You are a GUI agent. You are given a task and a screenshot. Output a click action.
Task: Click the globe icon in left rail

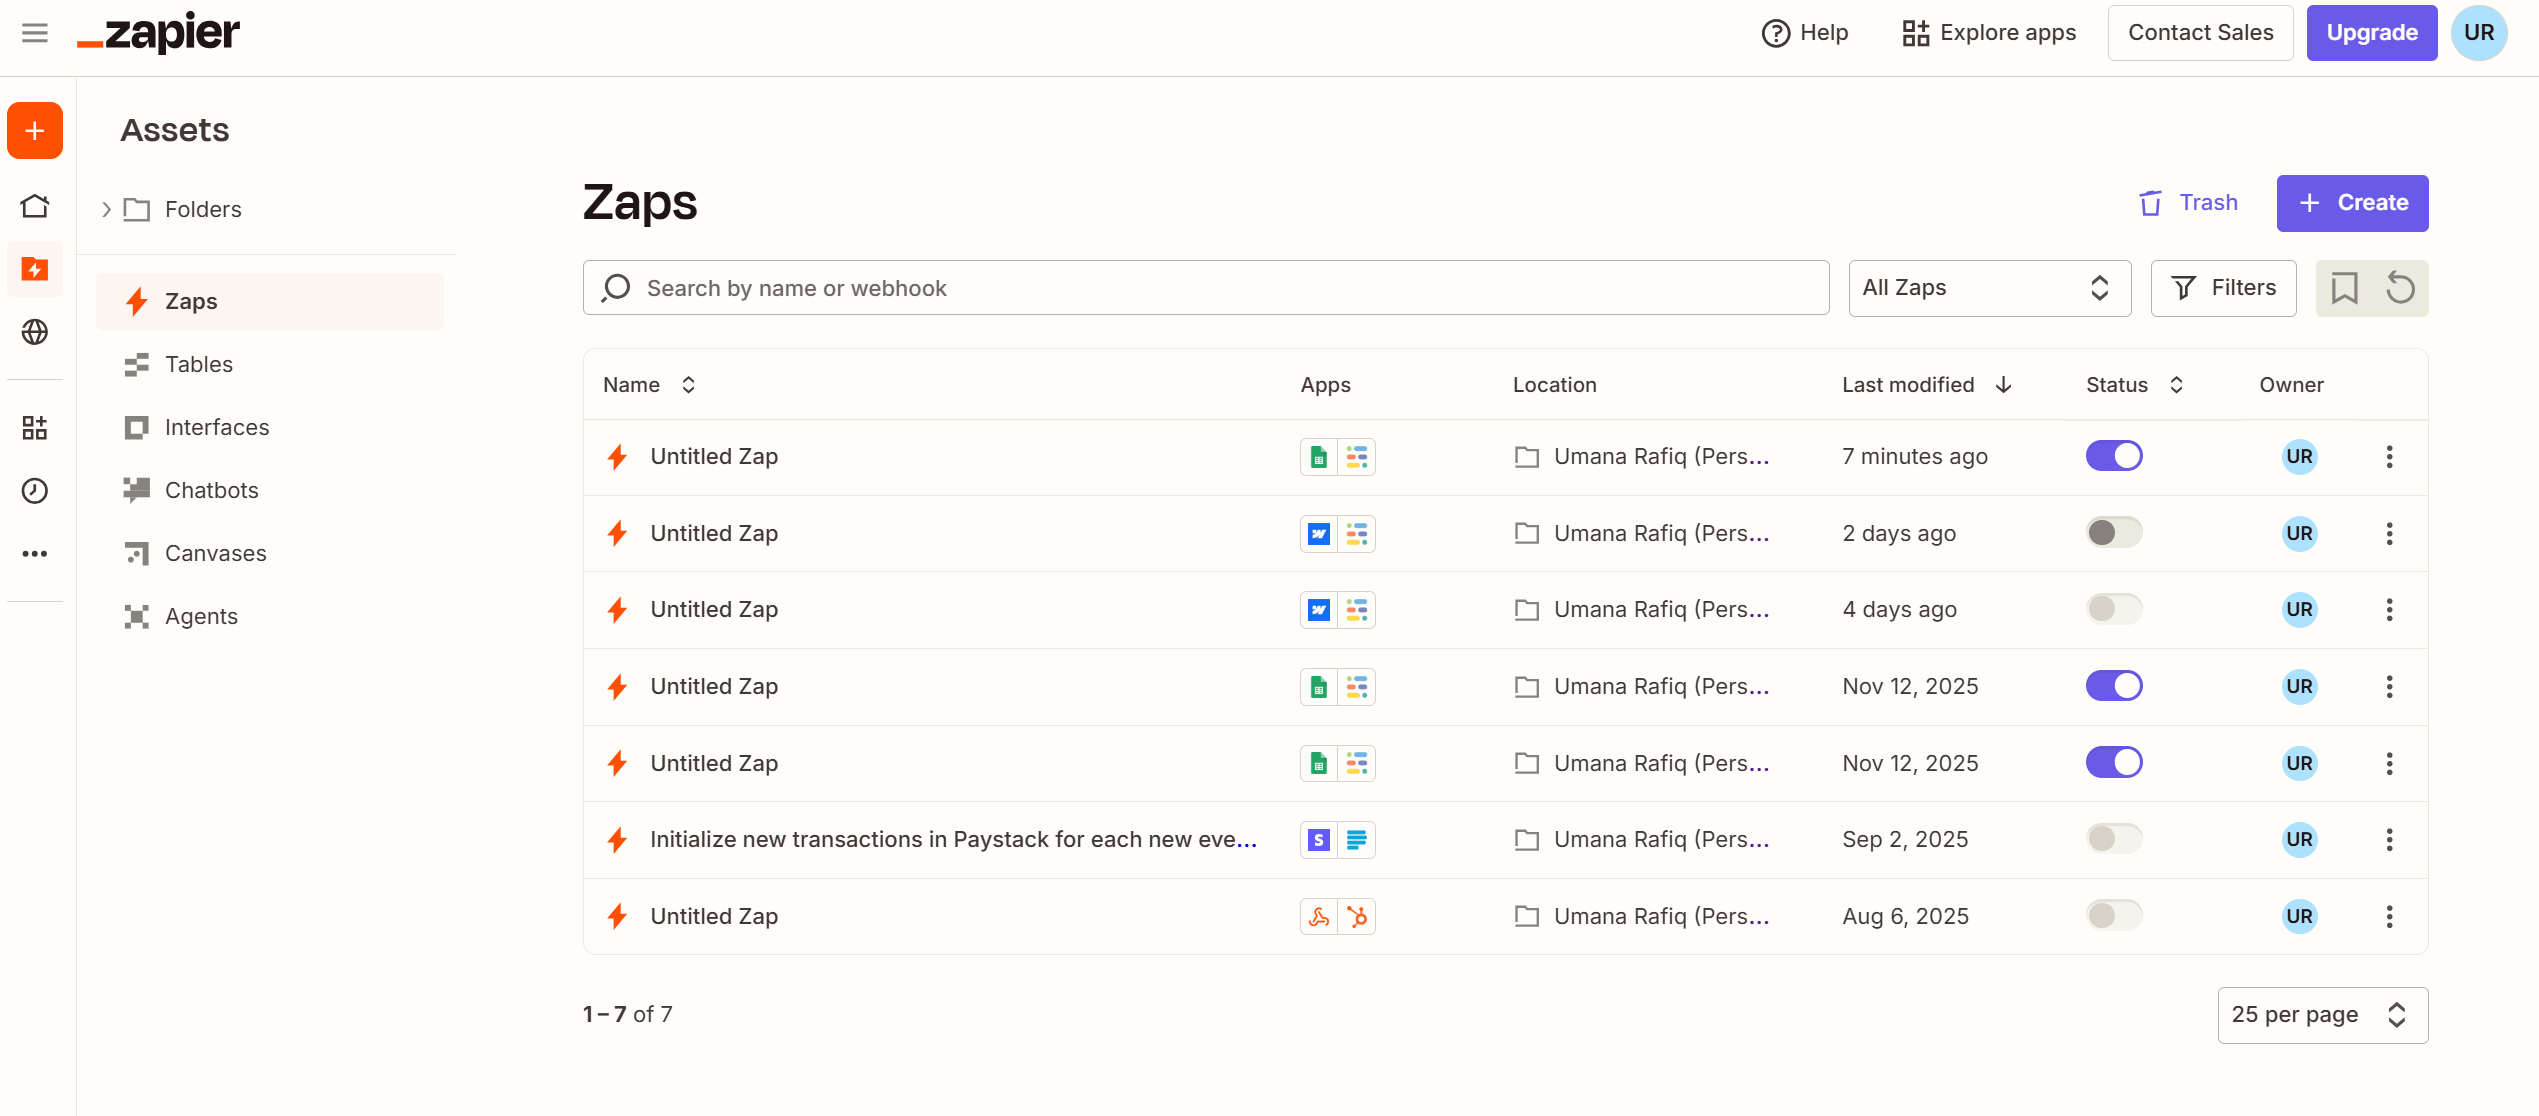35,332
